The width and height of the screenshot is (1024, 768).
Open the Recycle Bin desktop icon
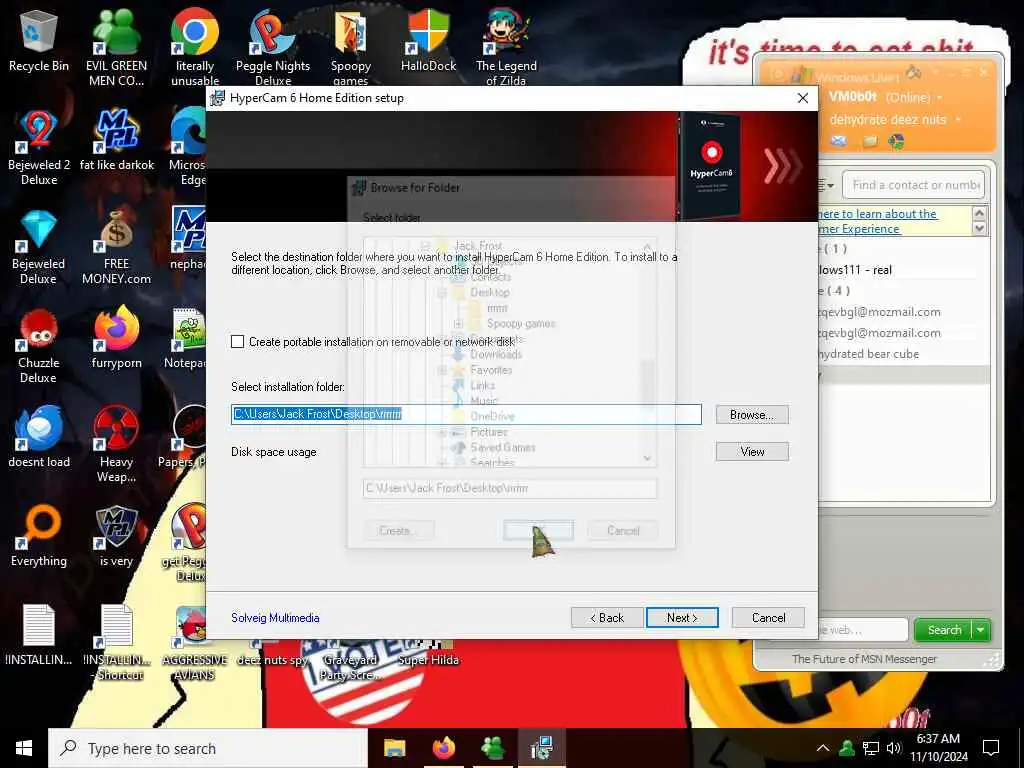pyautogui.click(x=39, y=40)
